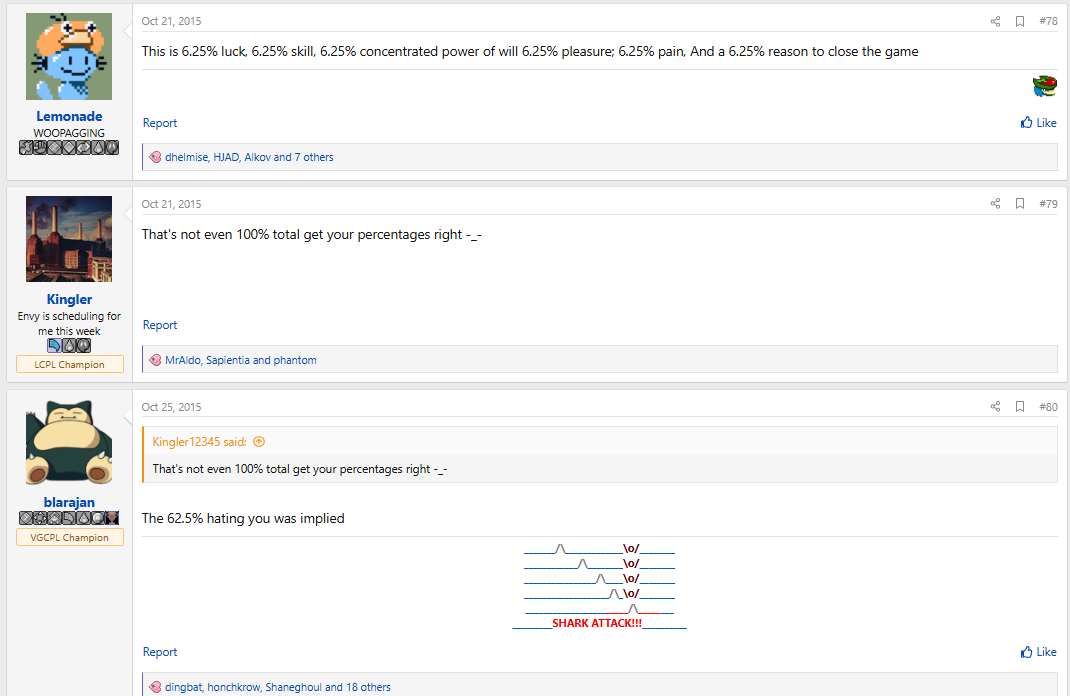The height and width of the screenshot is (696, 1070).
Task: Report Kingler's post #79
Action: pyautogui.click(x=160, y=325)
